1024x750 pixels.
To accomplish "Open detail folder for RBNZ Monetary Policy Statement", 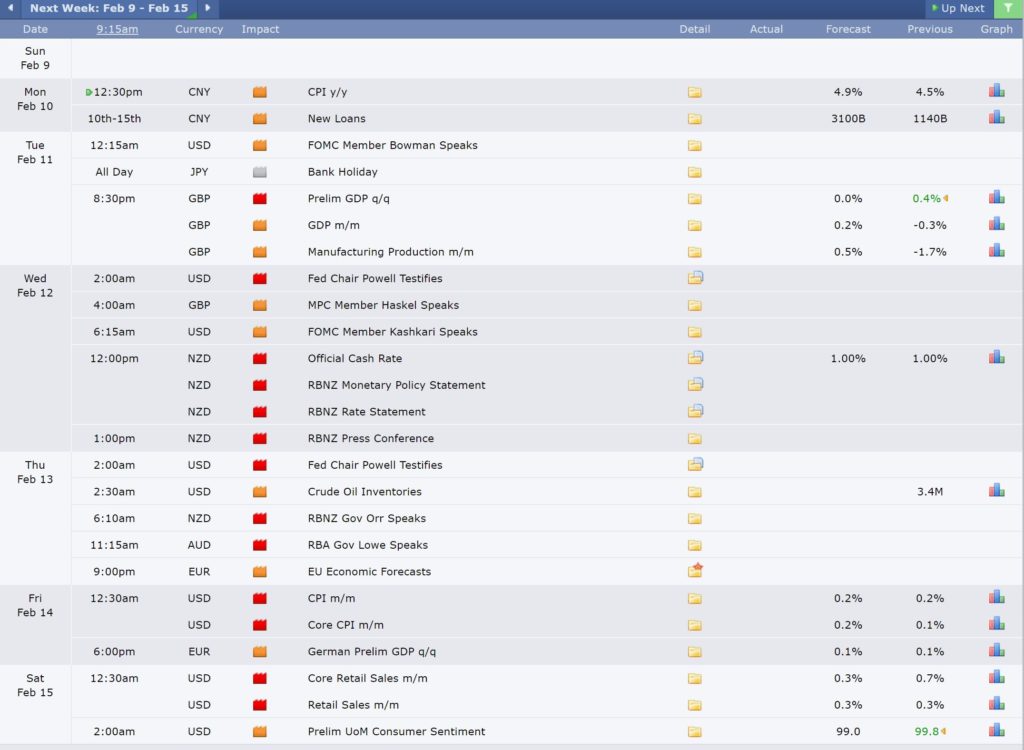I will tap(696, 384).
